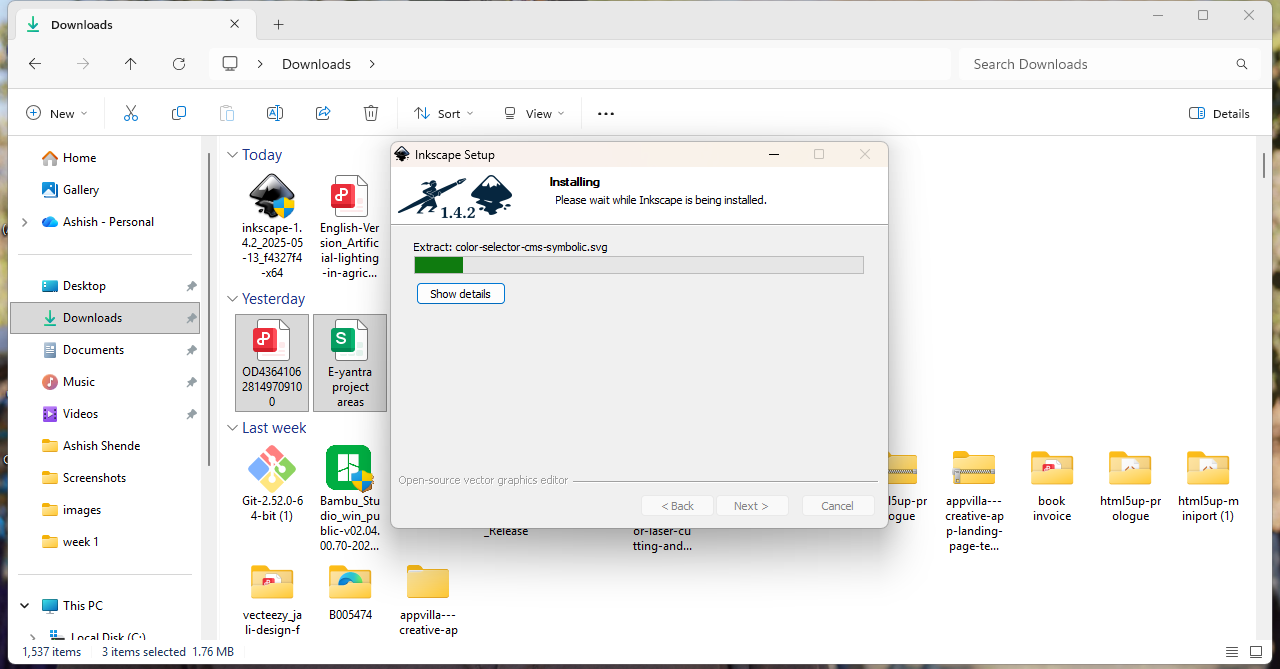Select inkscape-1.4.2 installer file
Screen dimensions: 1280x669
pos(271,226)
